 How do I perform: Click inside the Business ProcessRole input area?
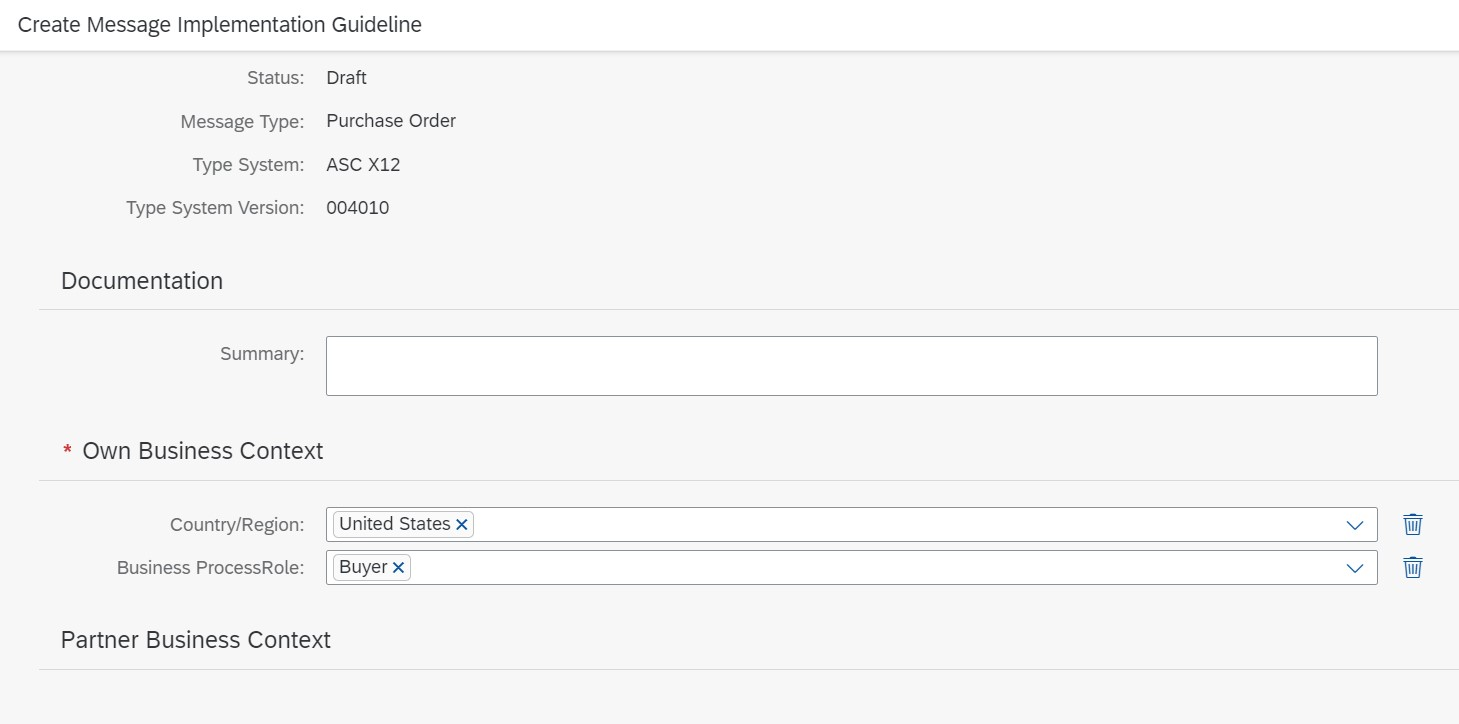point(870,568)
